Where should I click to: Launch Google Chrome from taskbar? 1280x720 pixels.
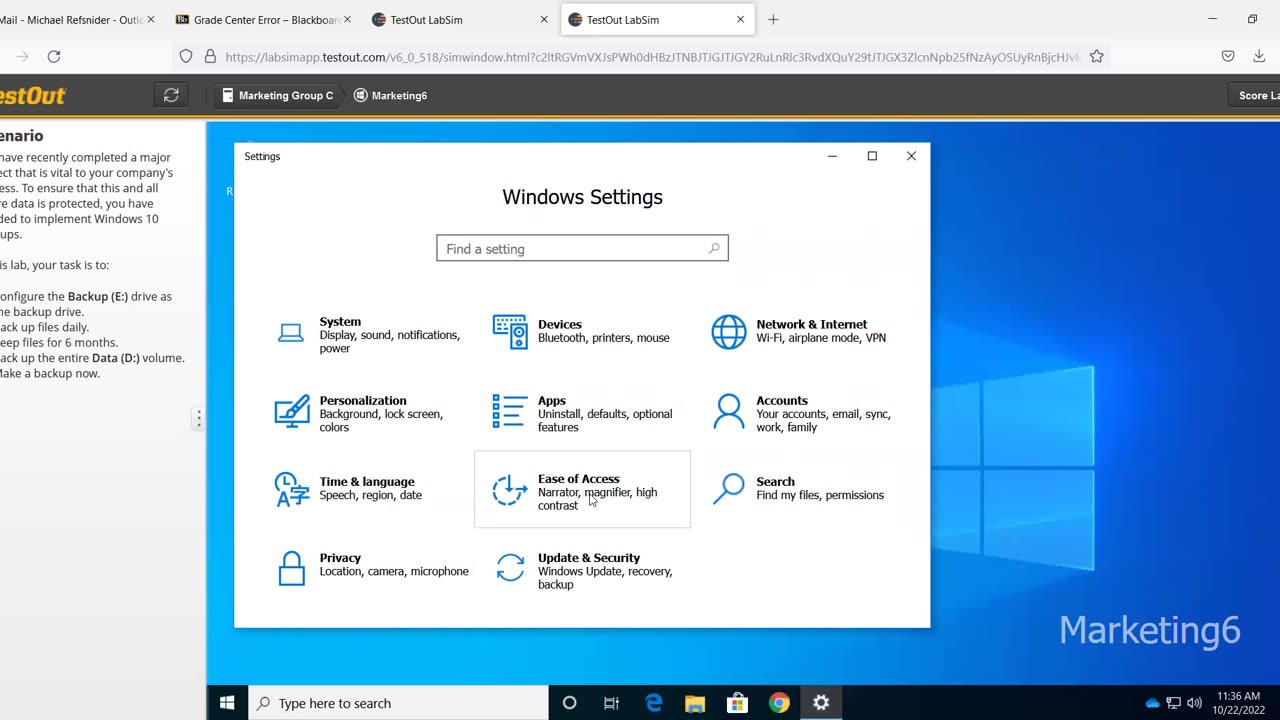(x=779, y=703)
